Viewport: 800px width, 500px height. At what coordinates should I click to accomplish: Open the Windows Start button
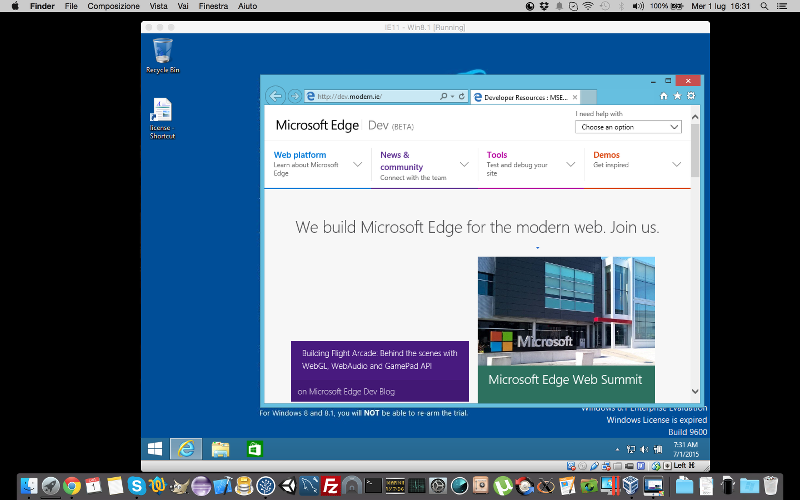(155, 449)
